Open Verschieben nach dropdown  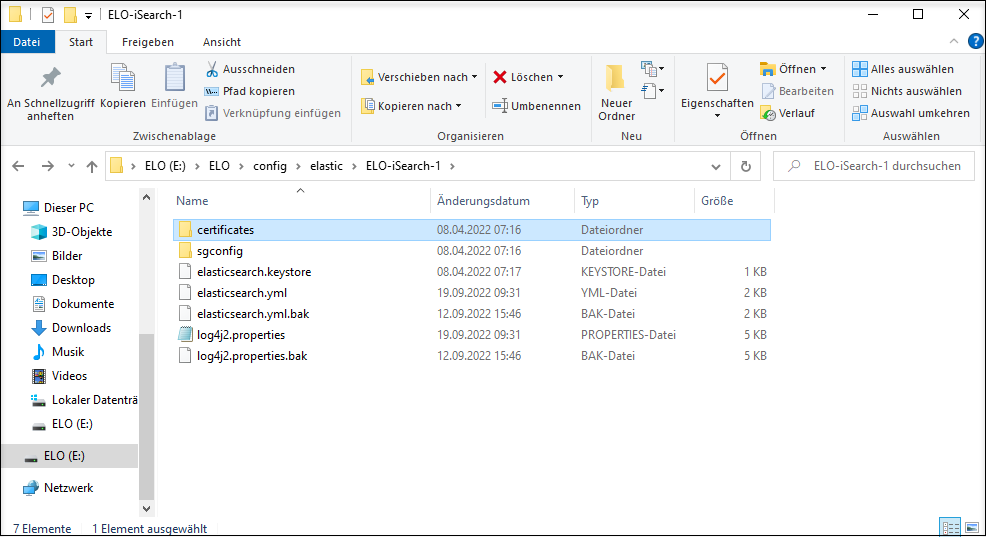(419, 77)
